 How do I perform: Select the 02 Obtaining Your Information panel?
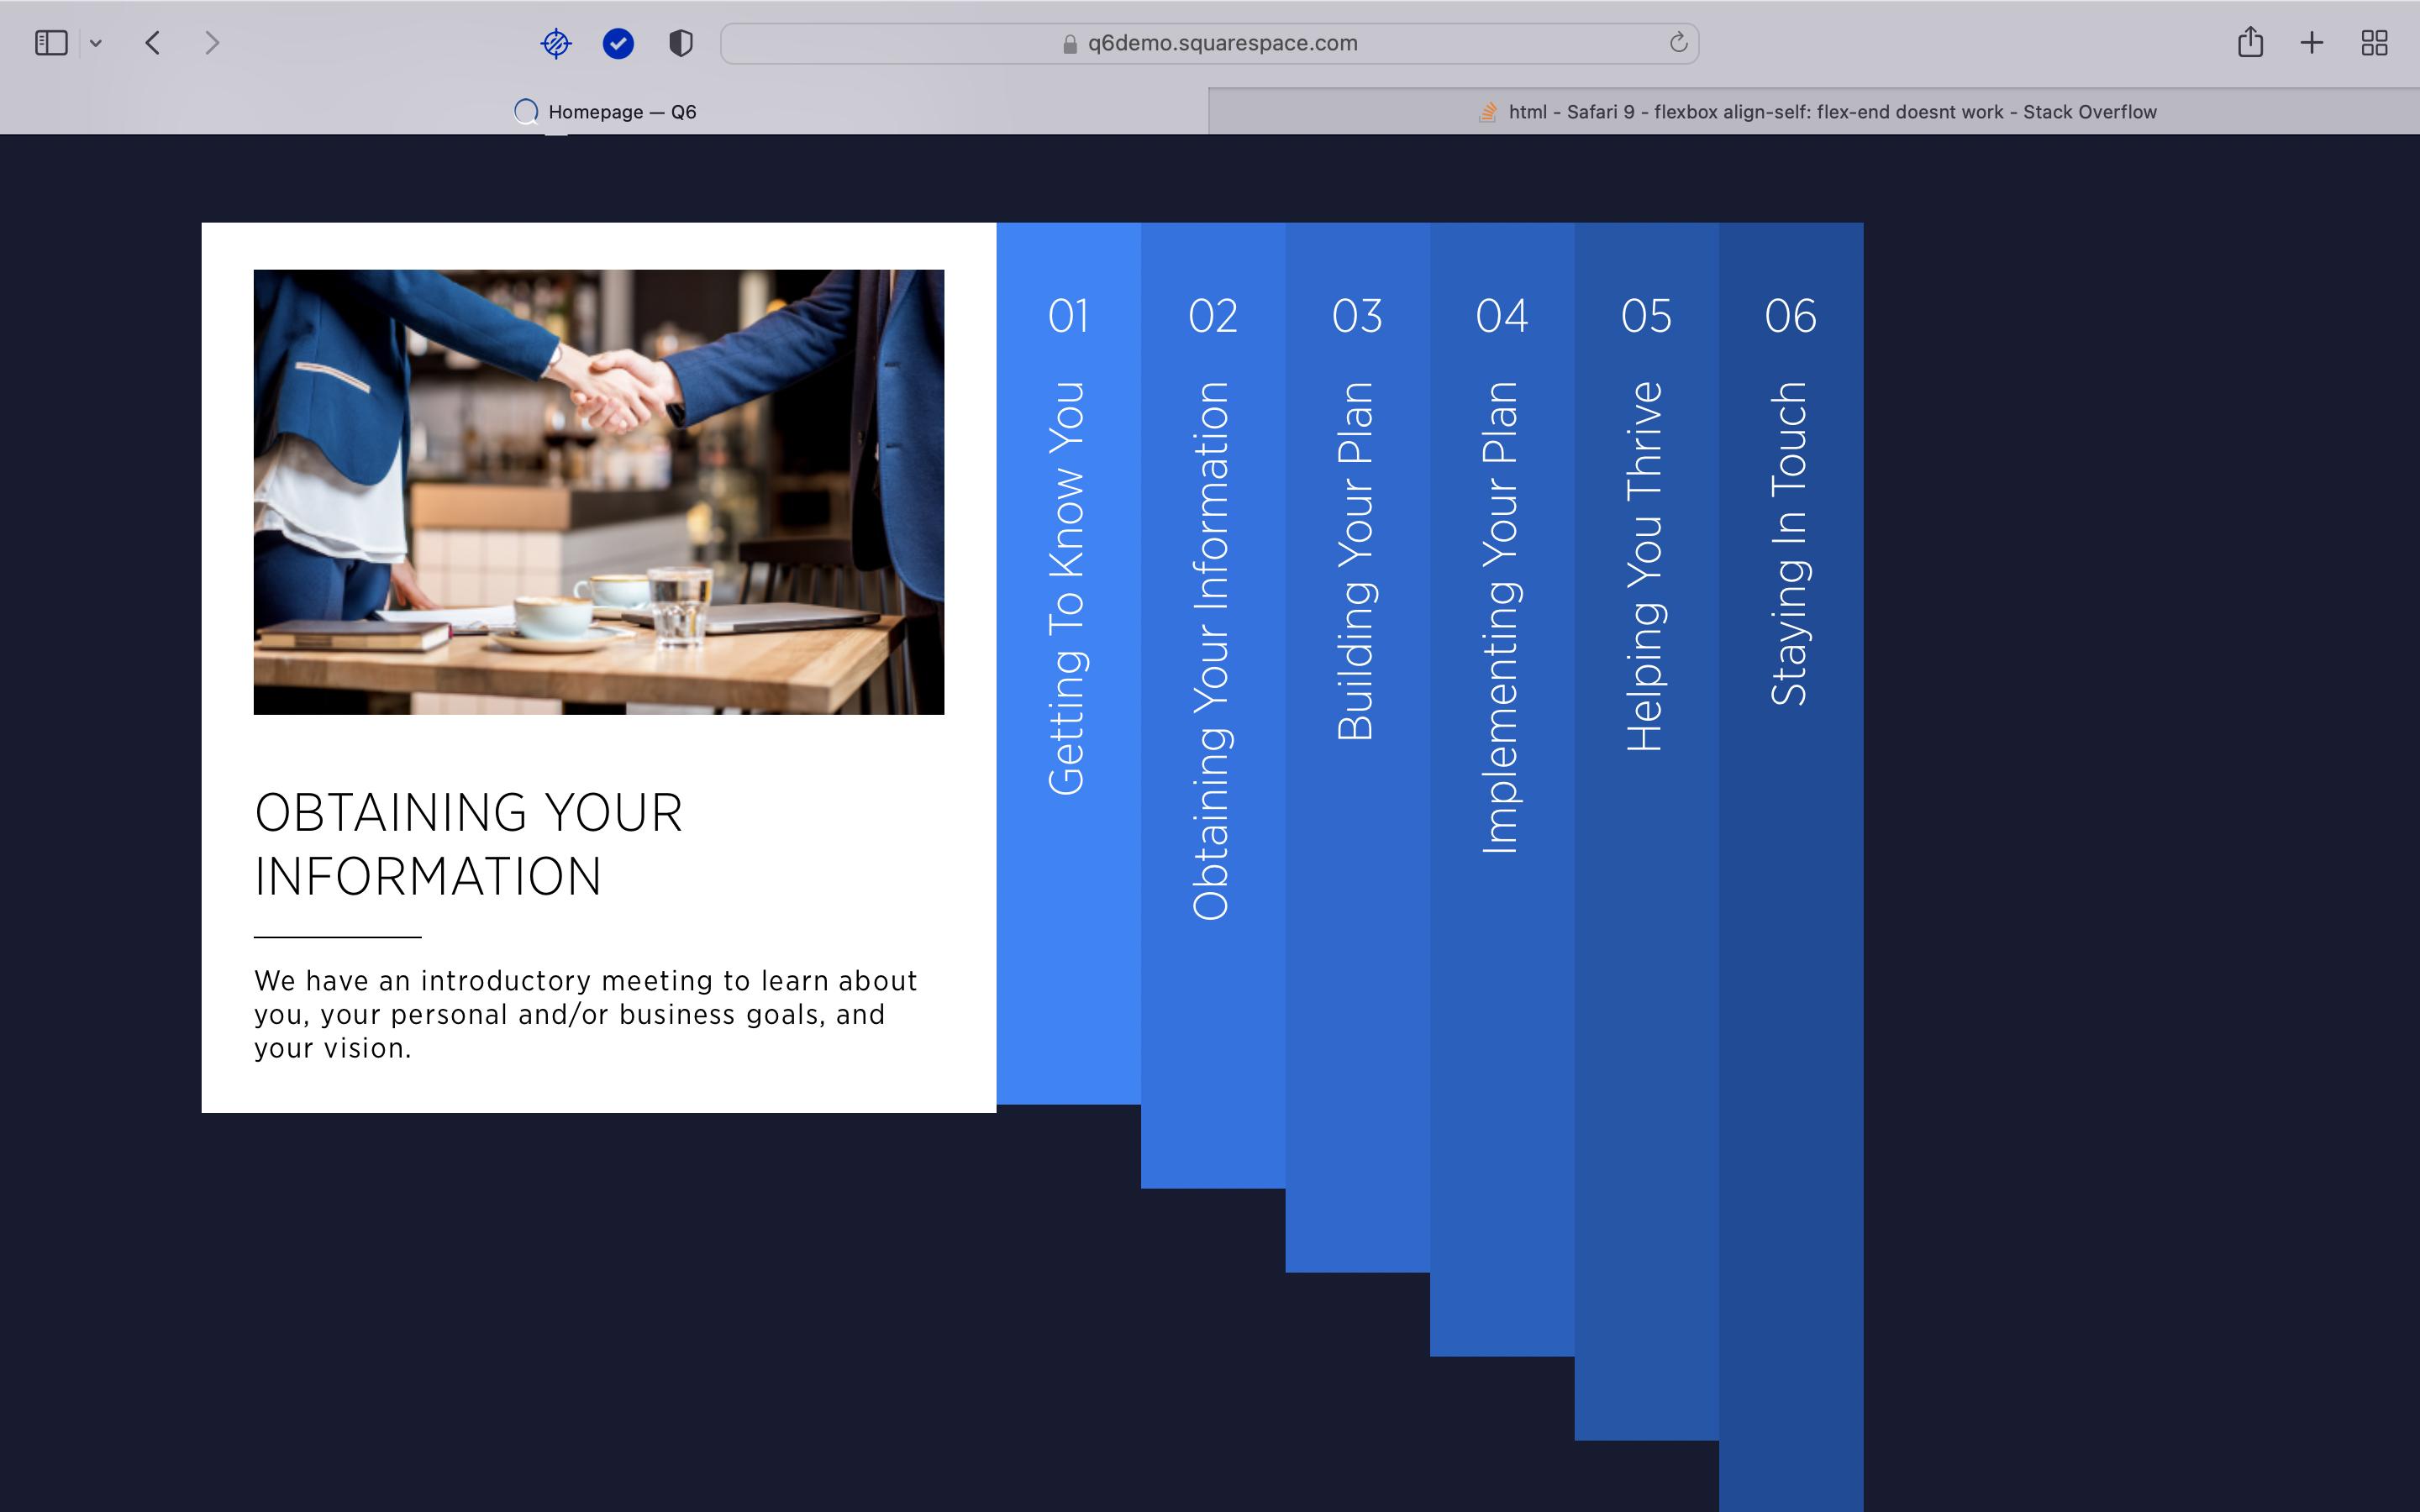[1213, 705]
